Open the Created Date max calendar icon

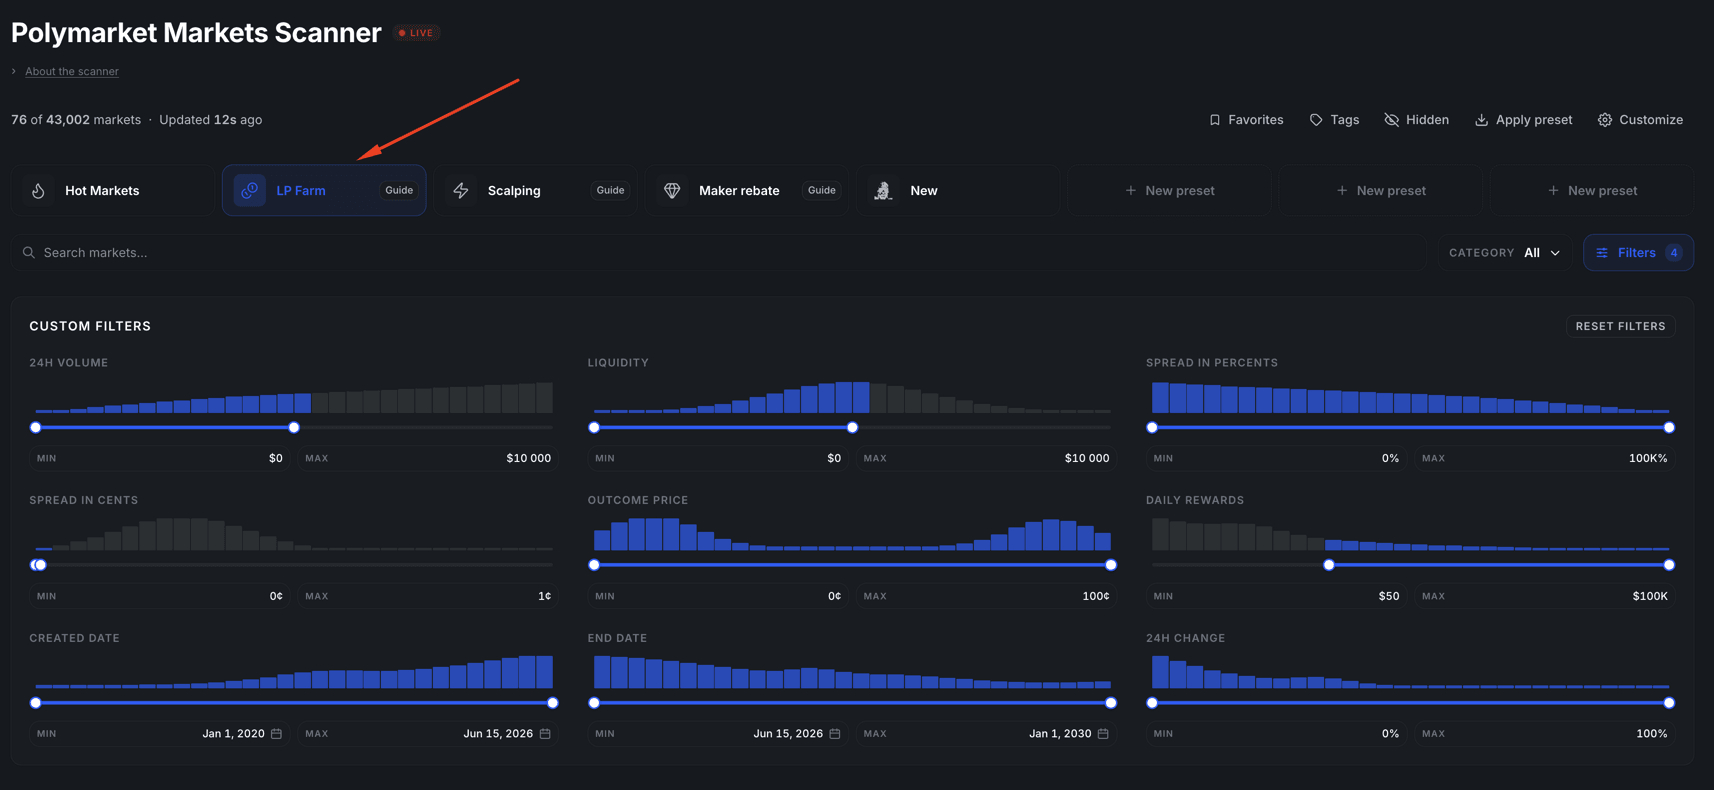pyautogui.click(x=545, y=734)
